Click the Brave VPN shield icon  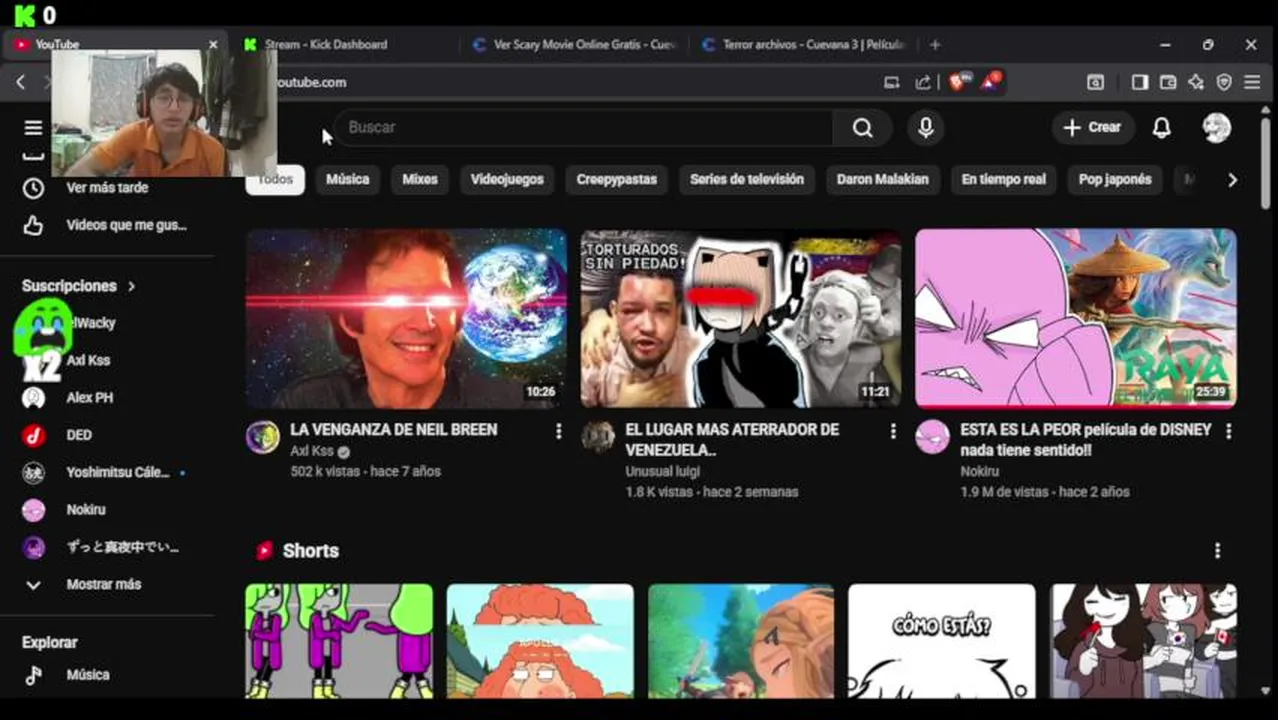pyautogui.click(x=1223, y=82)
